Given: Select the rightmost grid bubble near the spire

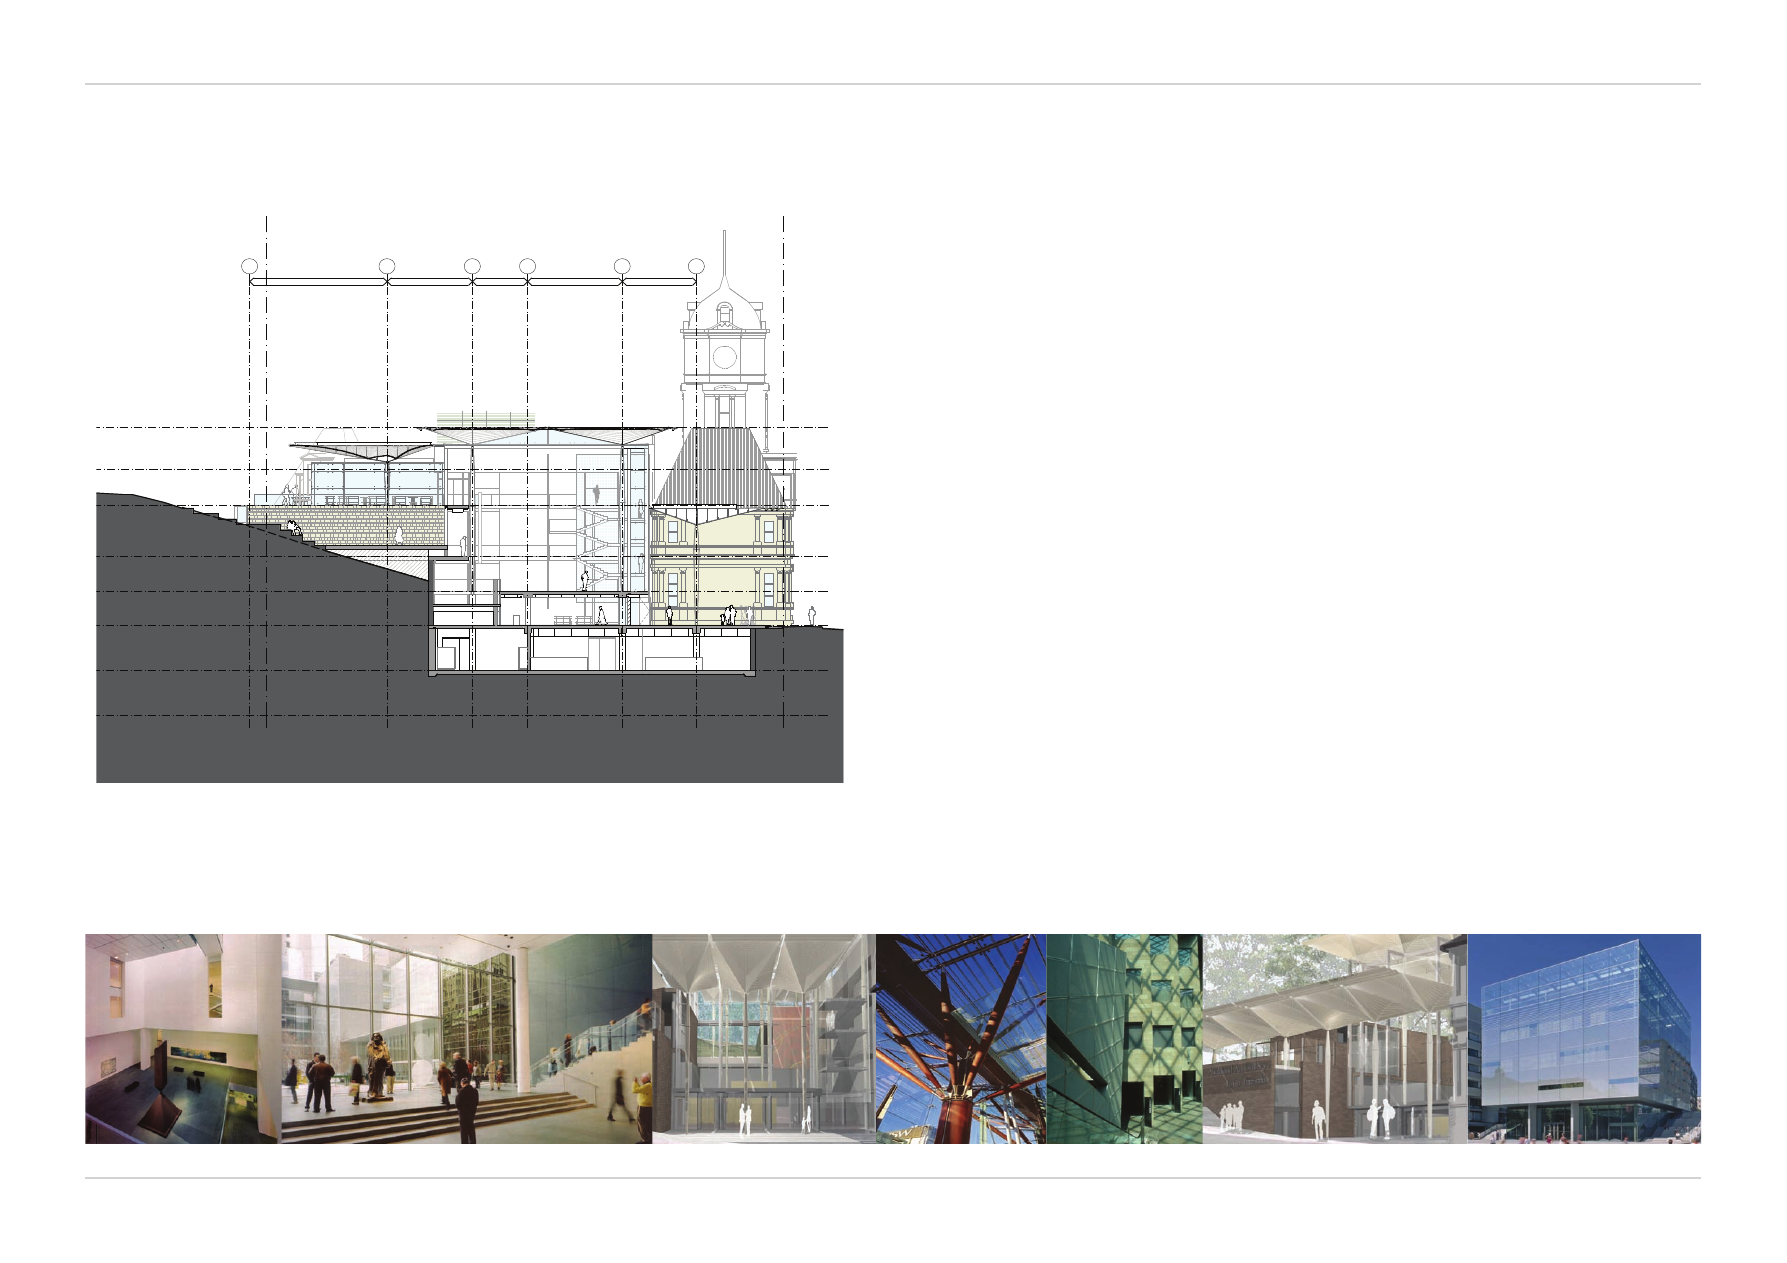Looking at the screenshot, I should (697, 266).
